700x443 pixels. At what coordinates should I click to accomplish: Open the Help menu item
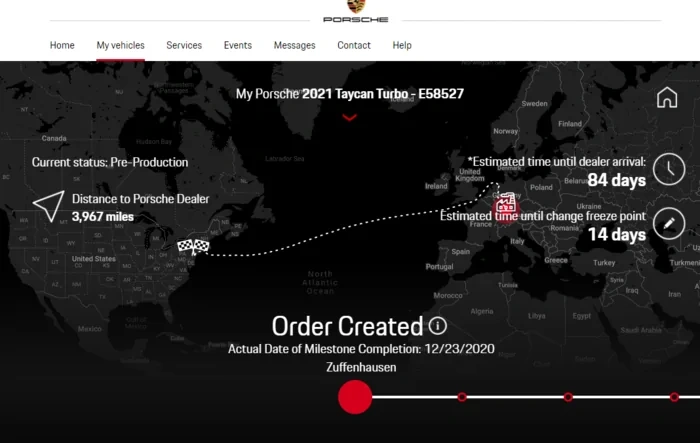pyautogui.click(x=402, y=45)
